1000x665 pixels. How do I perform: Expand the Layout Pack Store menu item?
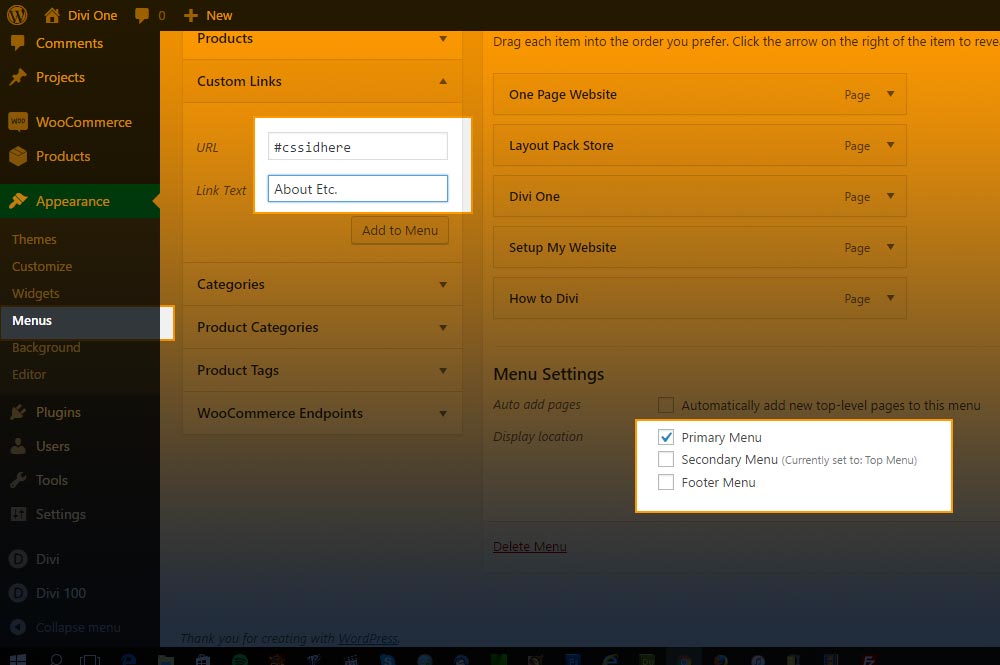coord(890,145)
